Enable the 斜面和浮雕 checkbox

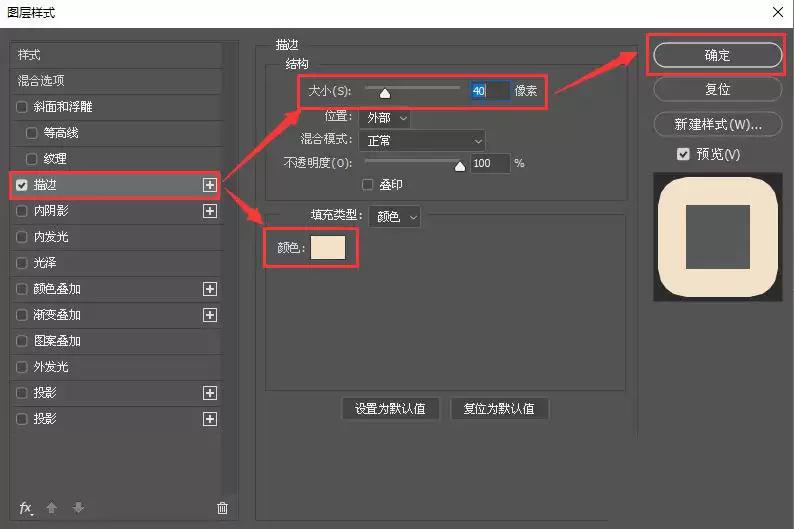[22, 107]
